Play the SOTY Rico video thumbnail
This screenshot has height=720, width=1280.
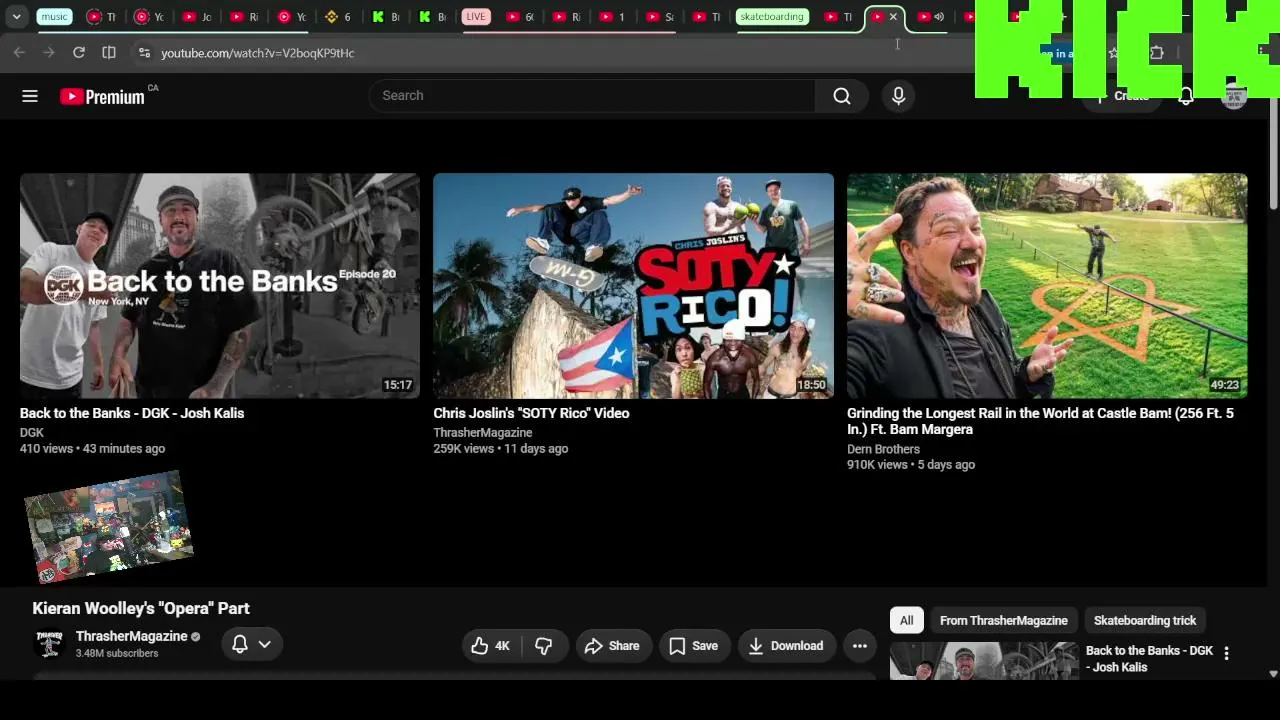(x=633, y=286)
